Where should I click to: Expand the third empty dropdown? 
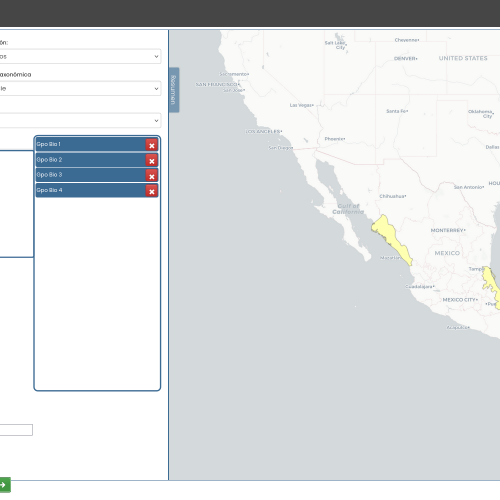[80, 120]
